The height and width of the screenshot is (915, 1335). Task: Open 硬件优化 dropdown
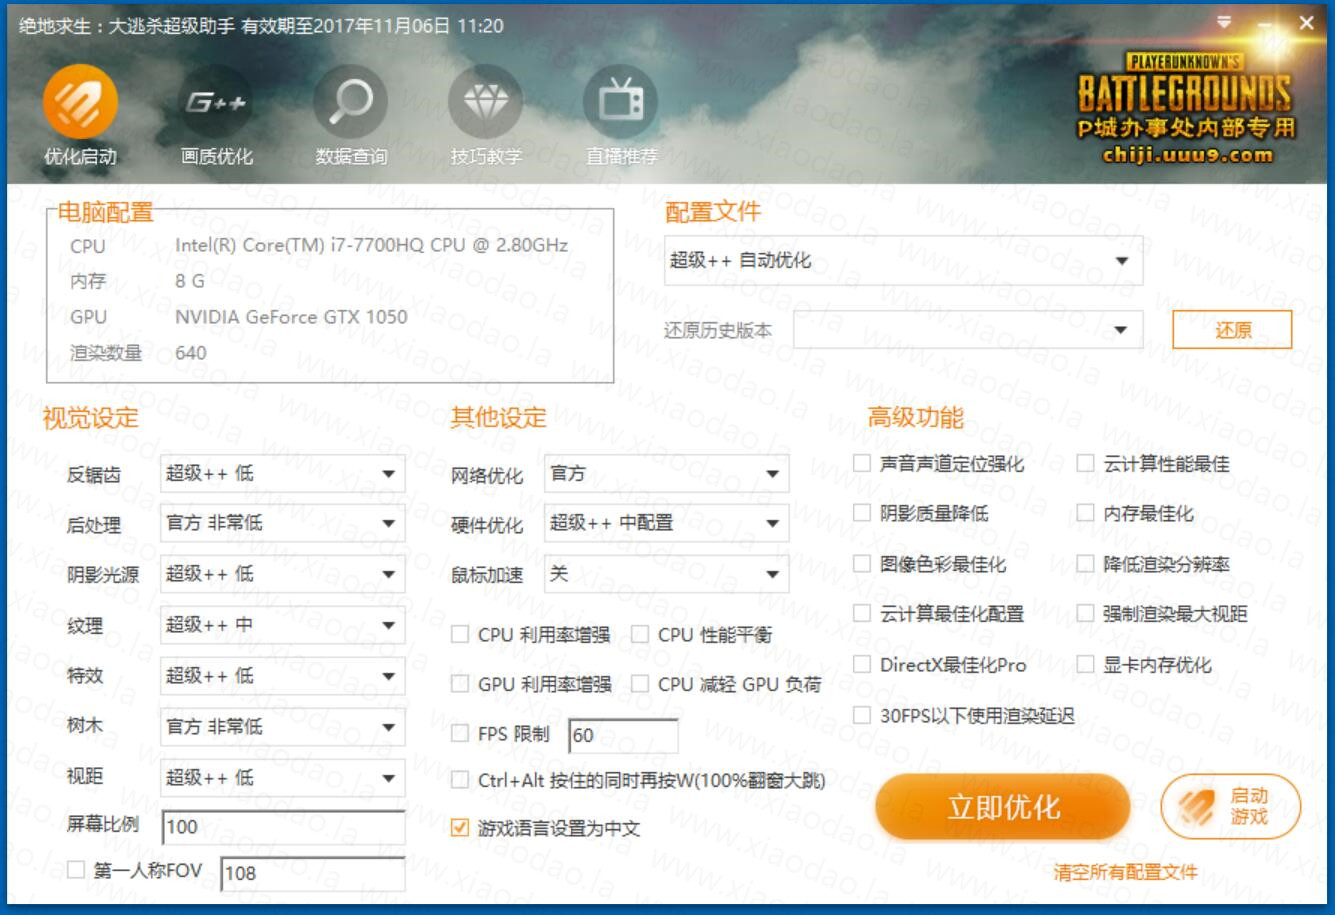(667, 524)
